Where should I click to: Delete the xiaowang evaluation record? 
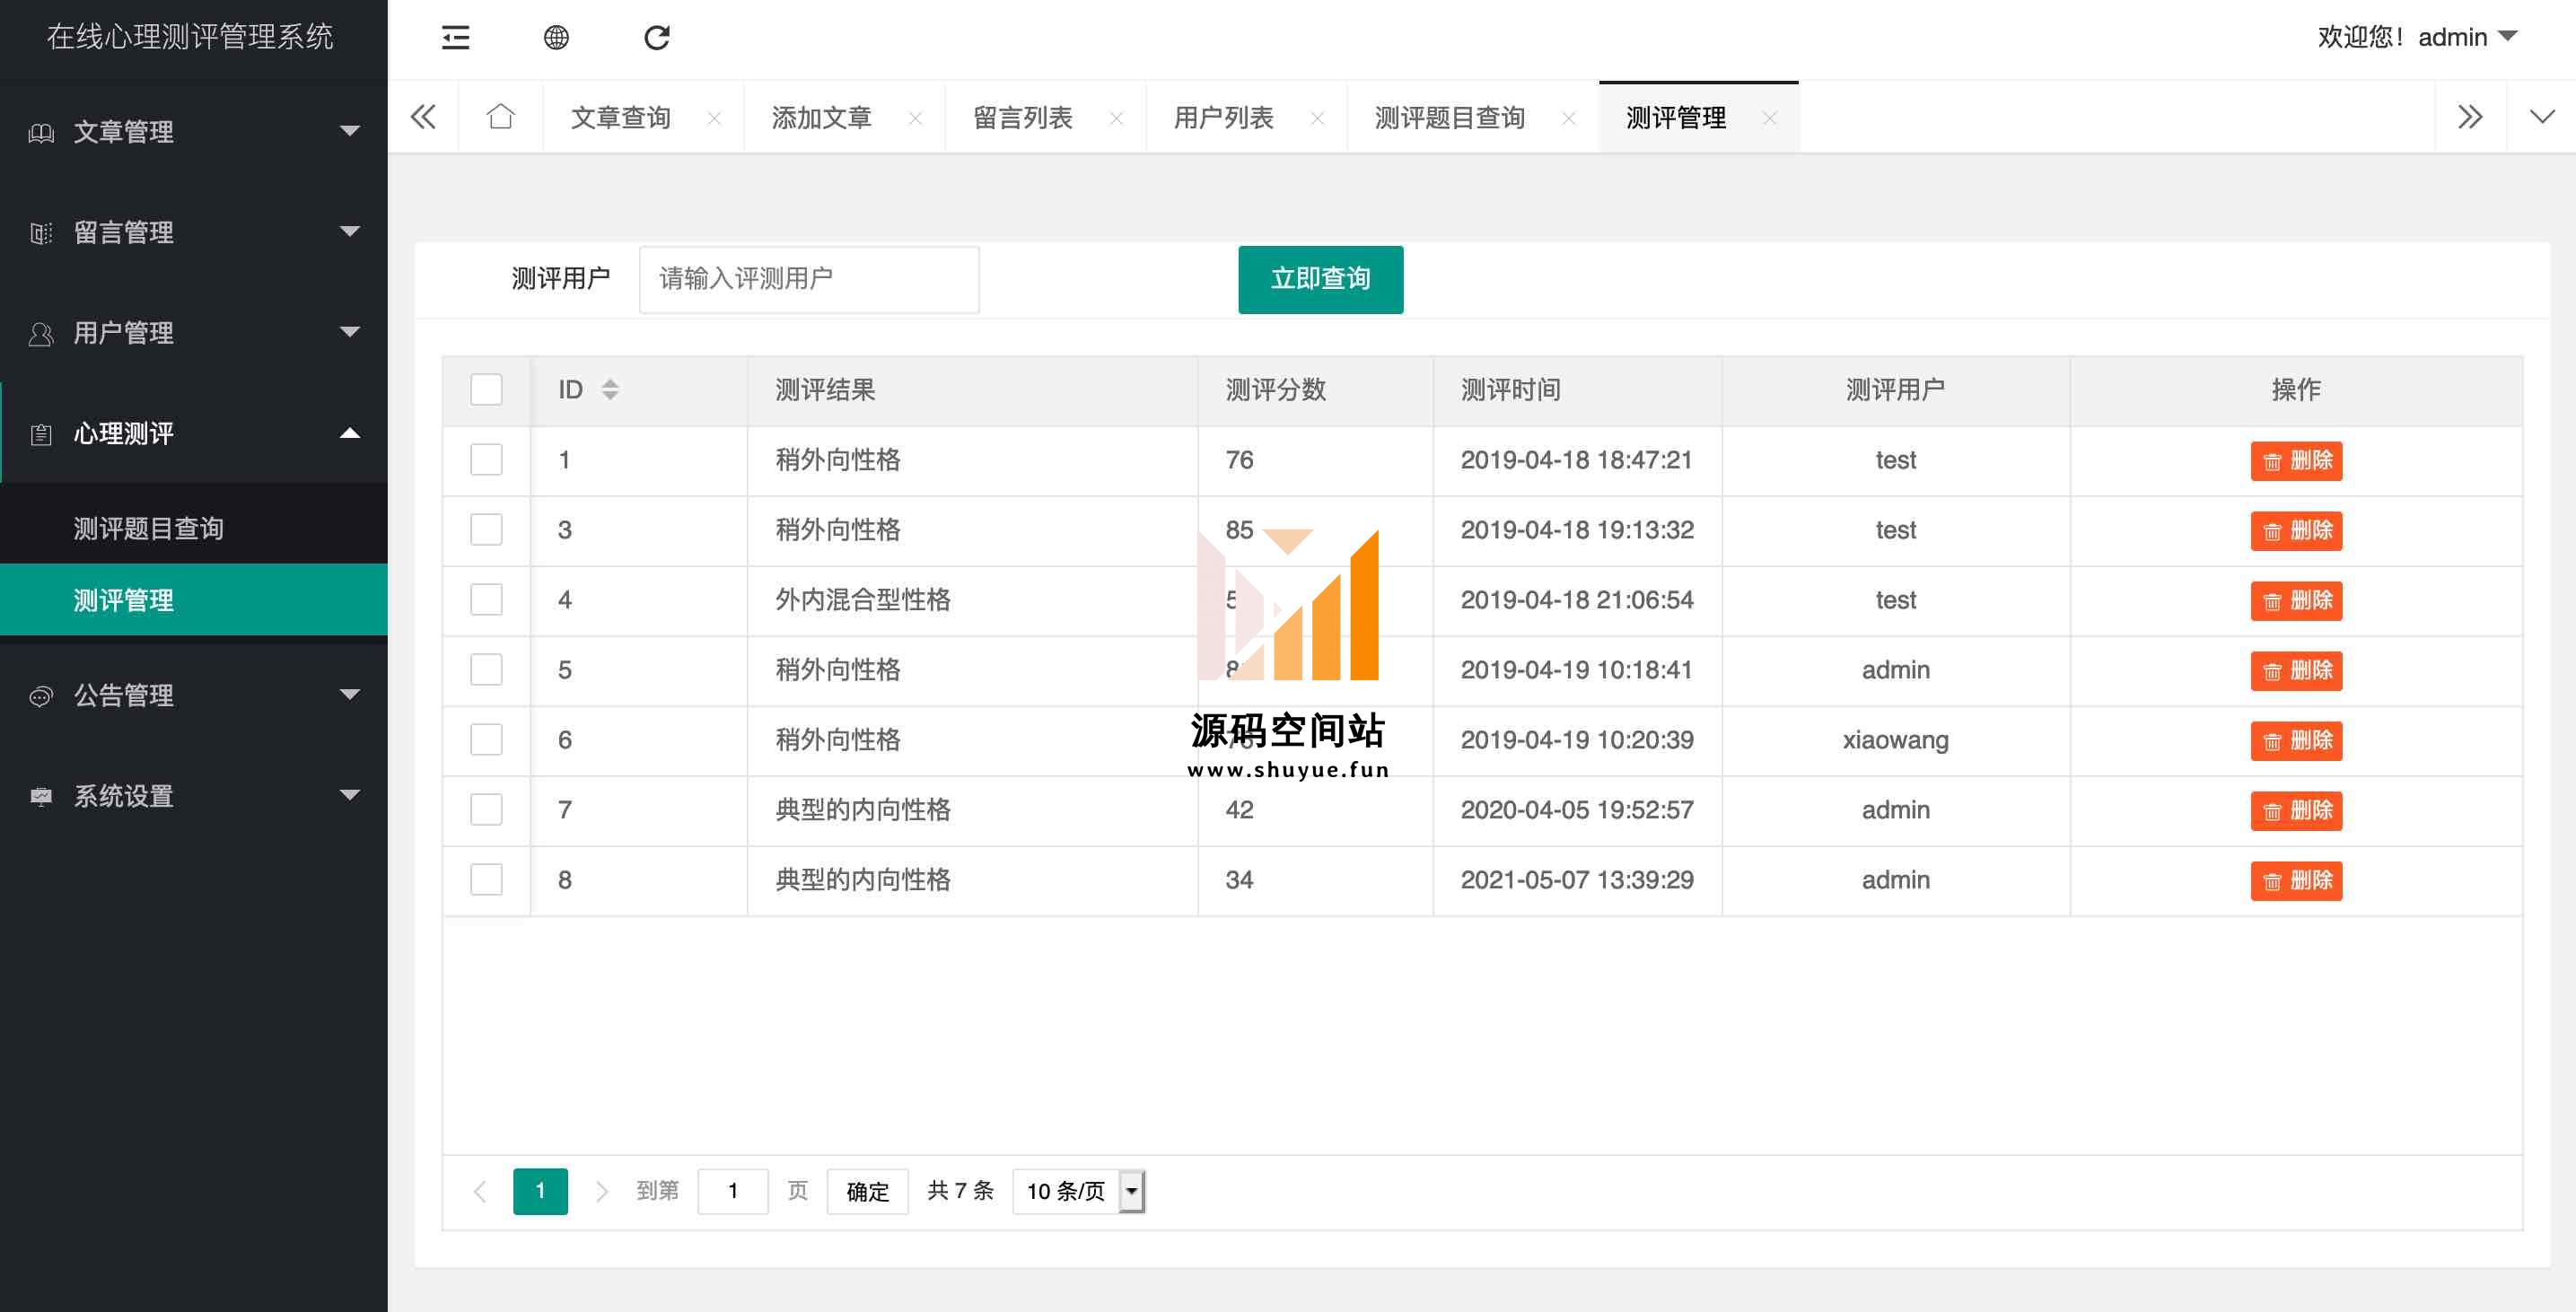[2295, 741]
